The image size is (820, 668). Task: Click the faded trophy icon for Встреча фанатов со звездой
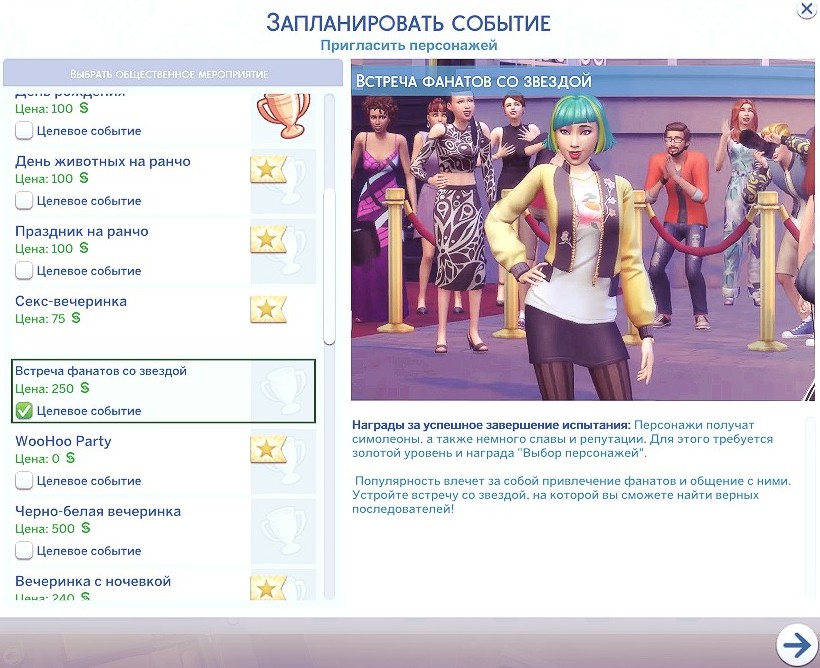pos(283,391)
